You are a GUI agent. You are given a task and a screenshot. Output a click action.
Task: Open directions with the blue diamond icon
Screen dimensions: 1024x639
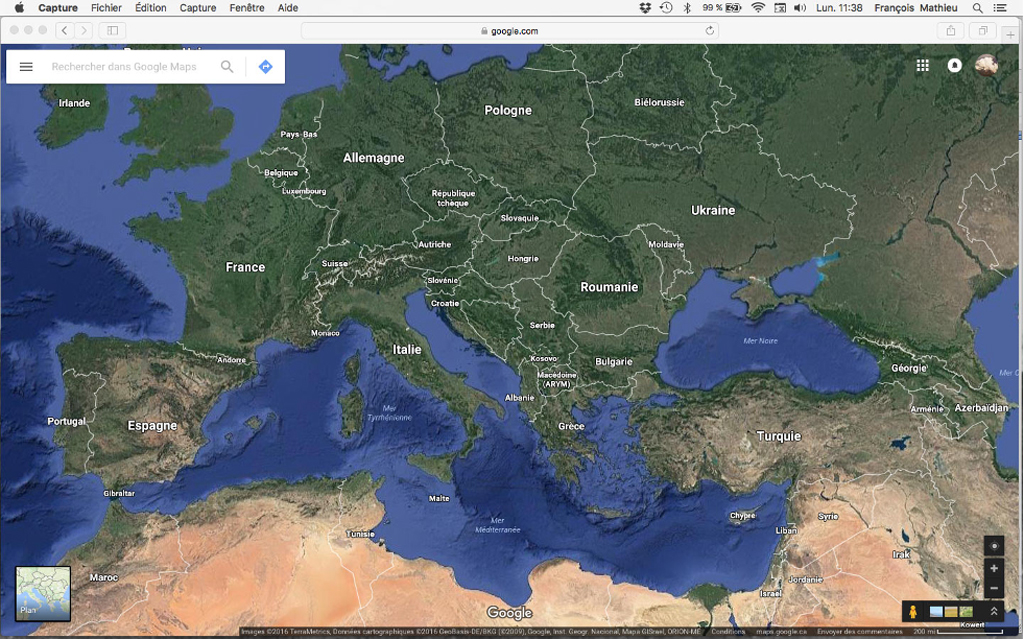click(x=265, y=67)
